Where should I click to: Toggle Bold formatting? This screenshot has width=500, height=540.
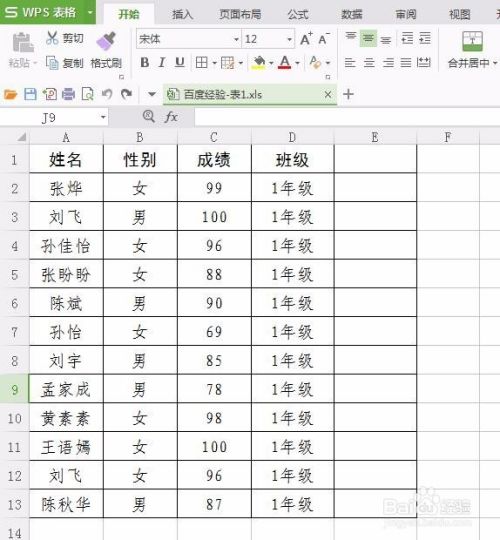click(x=145, y=63)
